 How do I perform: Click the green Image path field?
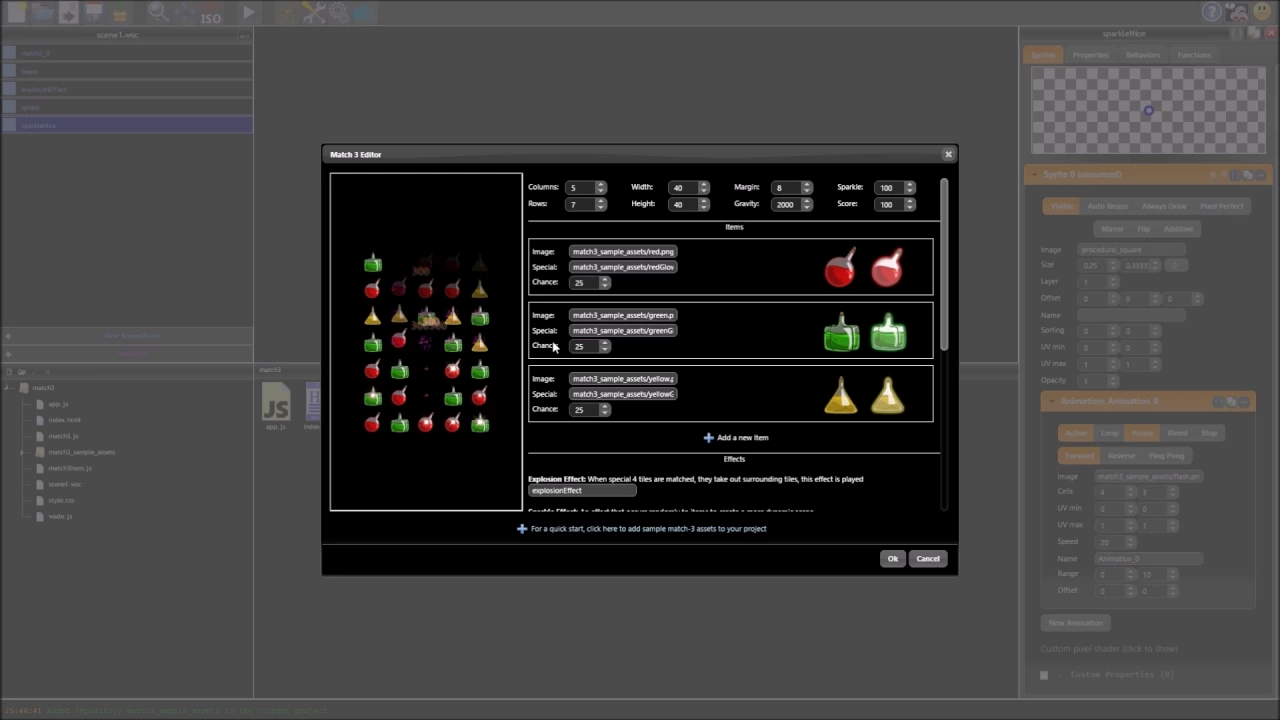tap(623, 315)
